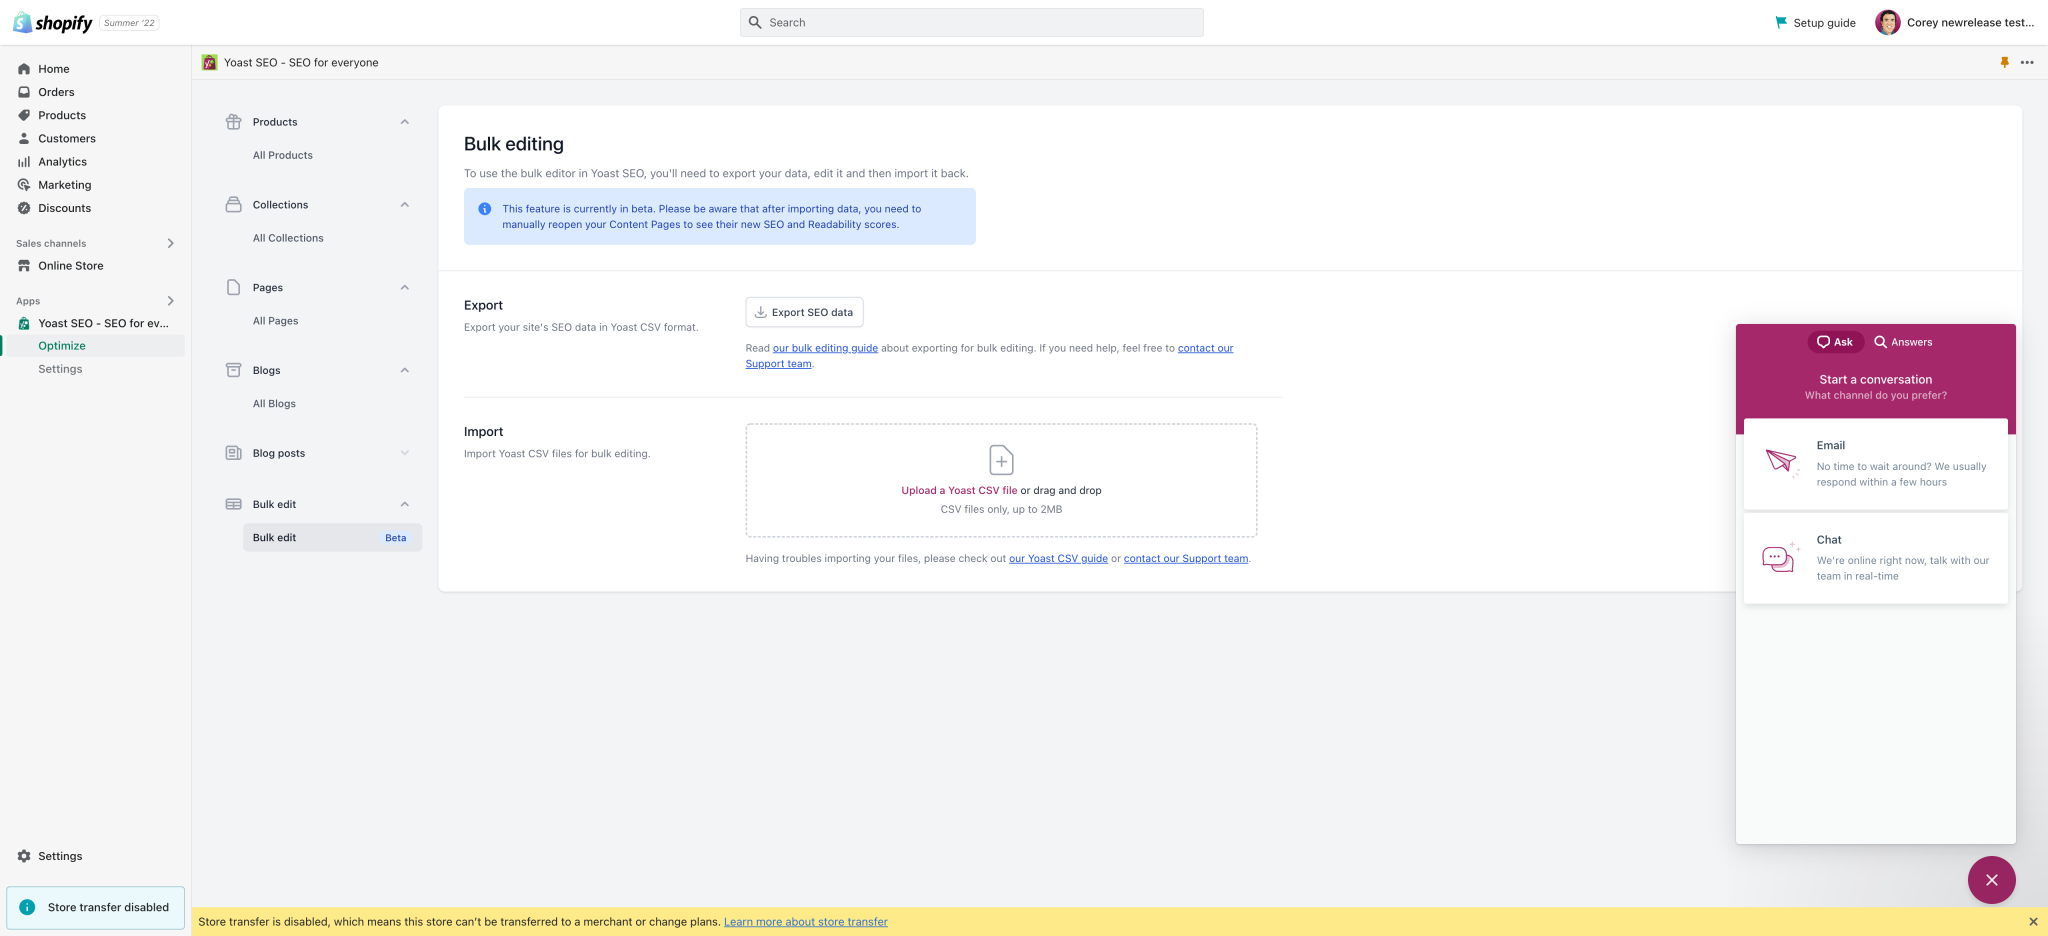Click Store transfer disabled notice
This screenshot has height=936, width=2048.
[x=96, y=907]
